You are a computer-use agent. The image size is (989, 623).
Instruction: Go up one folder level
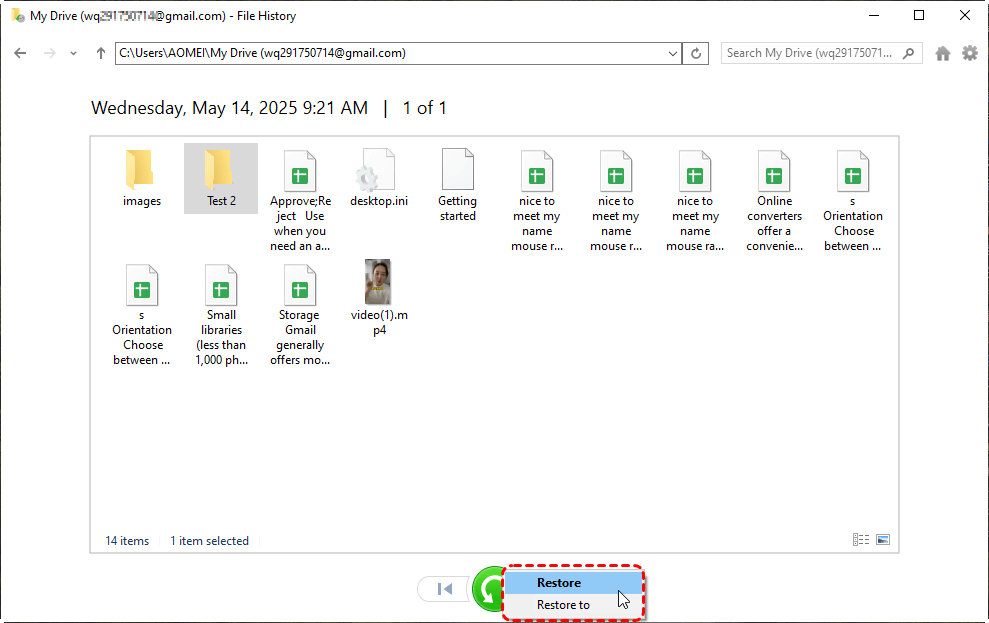click(100, 53)
